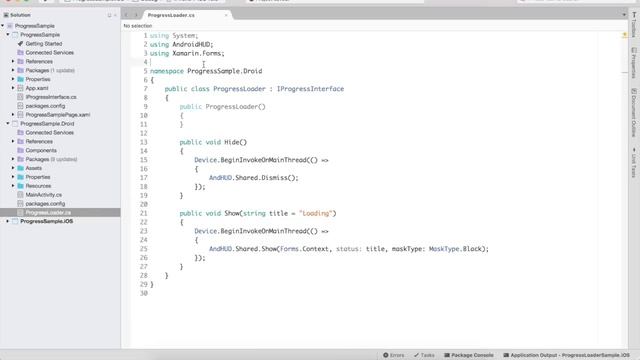Close the ProgressLoader.cs tab
Screen dimensions: 640x360
pyautogui.click(x=226, y=15)
